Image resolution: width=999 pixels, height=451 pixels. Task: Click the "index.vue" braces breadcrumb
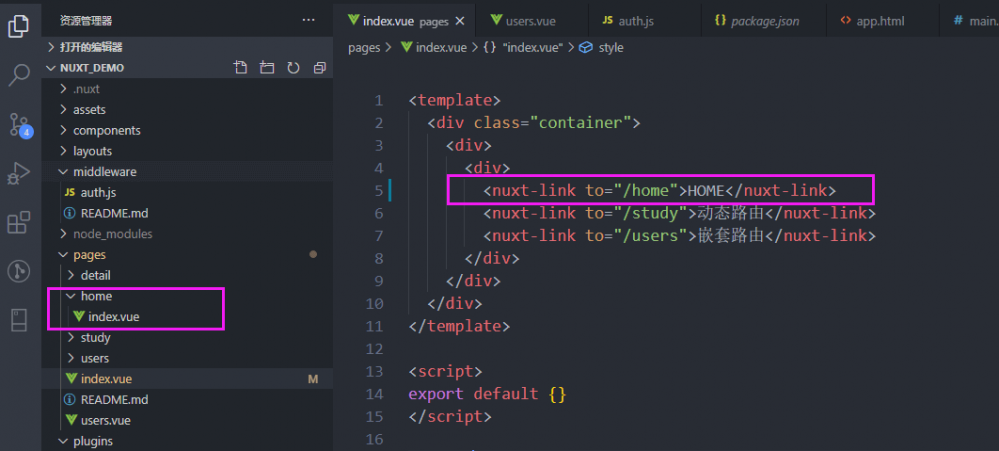(x=524, y=47)
